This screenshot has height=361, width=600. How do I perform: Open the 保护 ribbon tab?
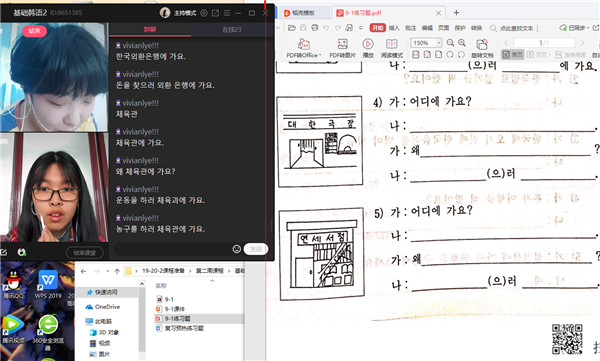pos(460,28)
